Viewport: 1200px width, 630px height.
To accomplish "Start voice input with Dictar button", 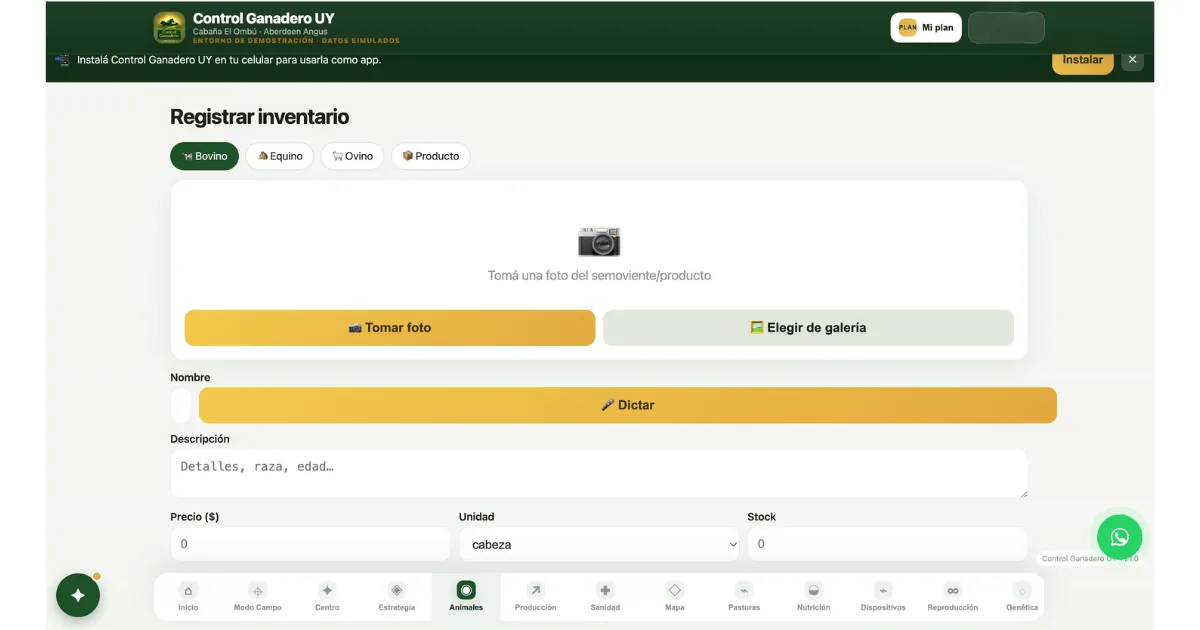I will tap(628, 405).
